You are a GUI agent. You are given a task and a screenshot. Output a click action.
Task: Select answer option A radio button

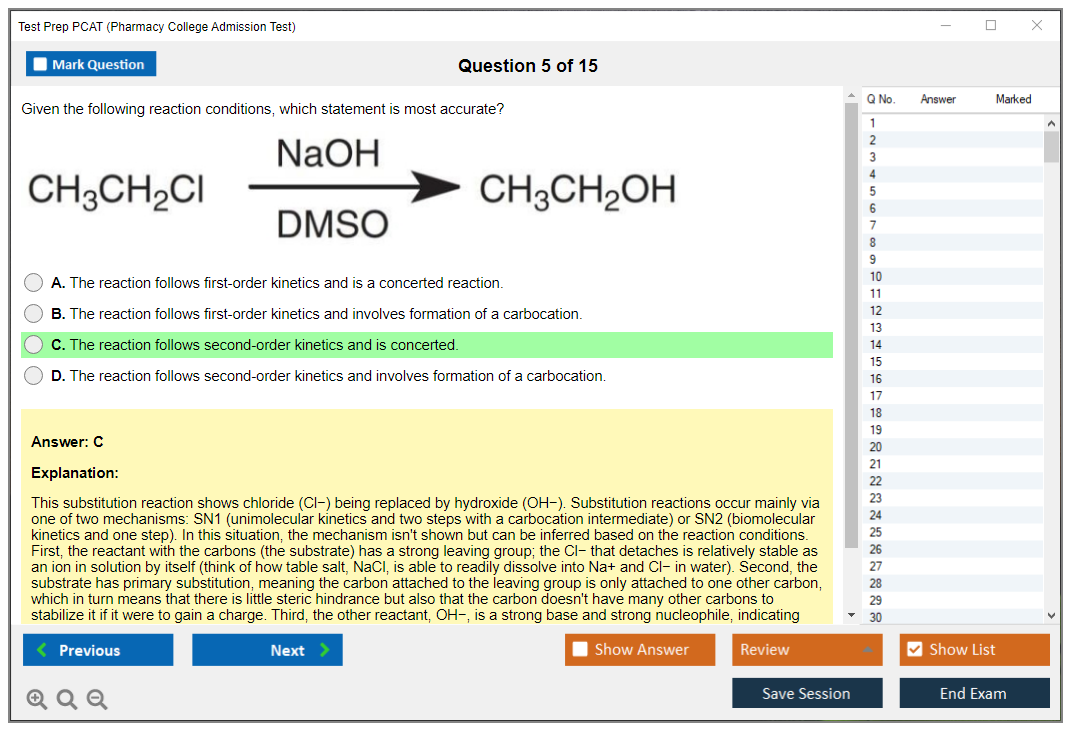(34, 283)
